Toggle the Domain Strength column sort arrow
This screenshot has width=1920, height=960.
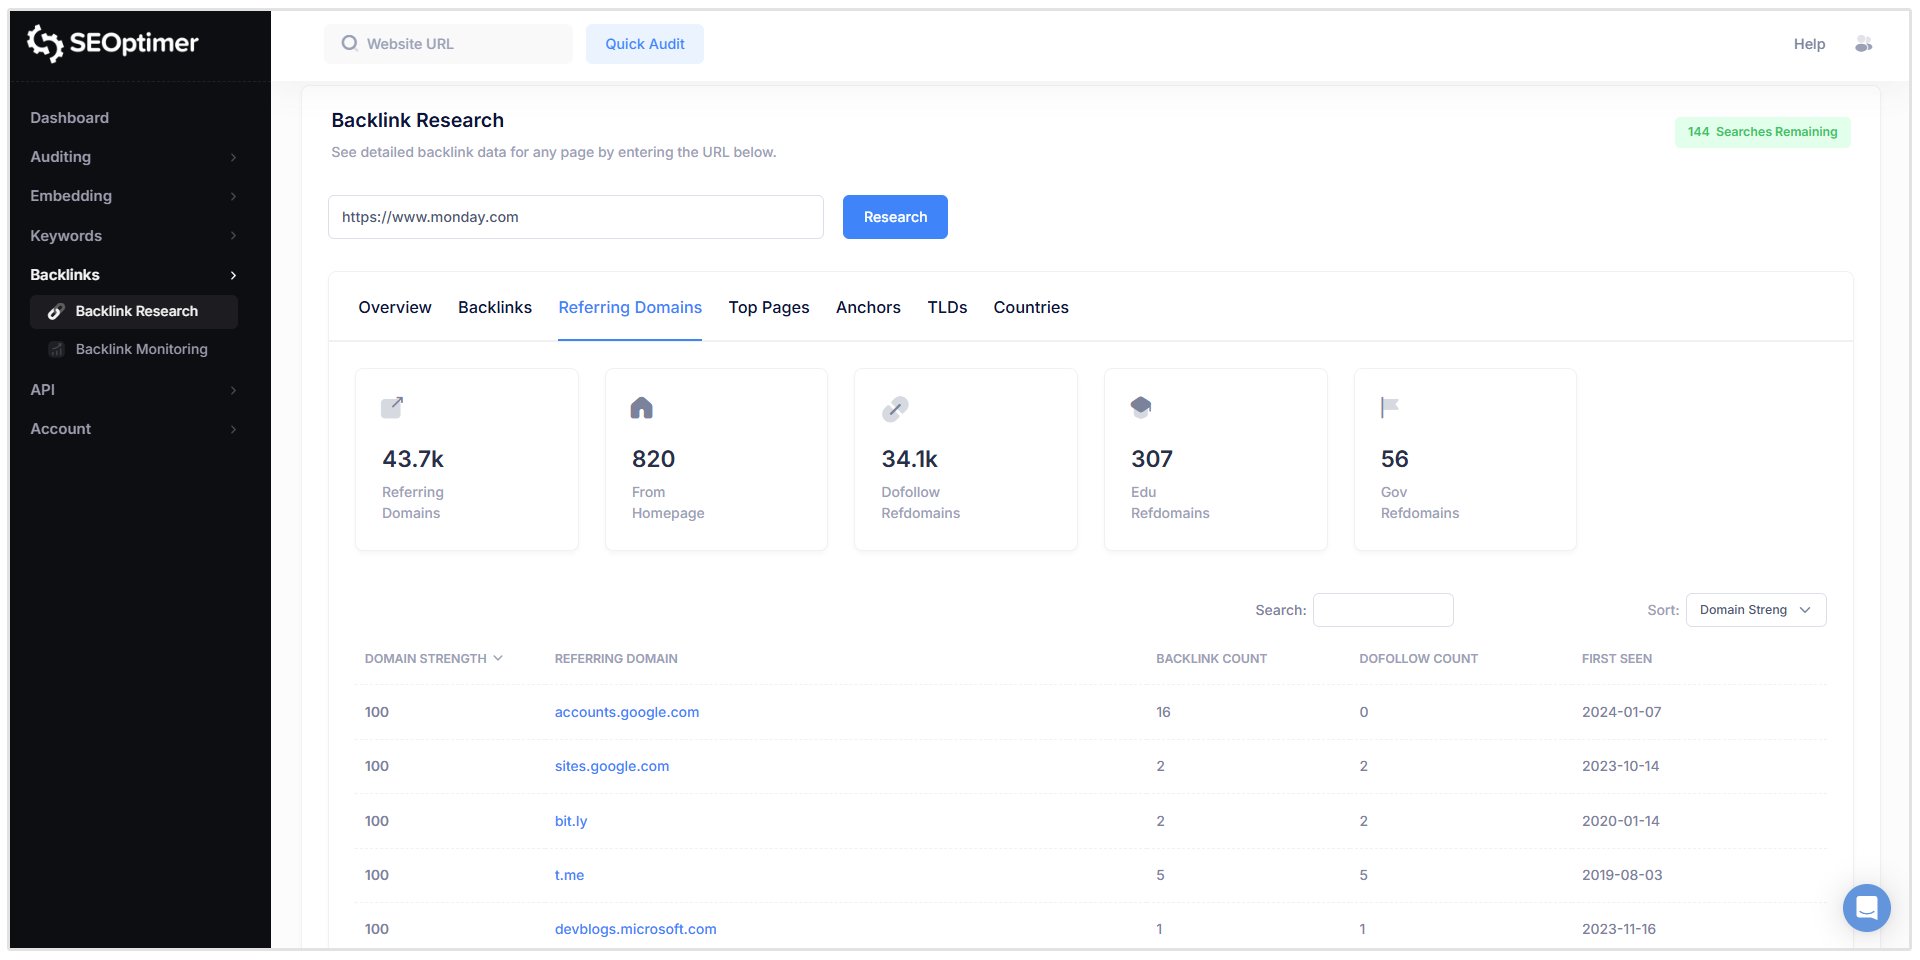pos(498,658)
